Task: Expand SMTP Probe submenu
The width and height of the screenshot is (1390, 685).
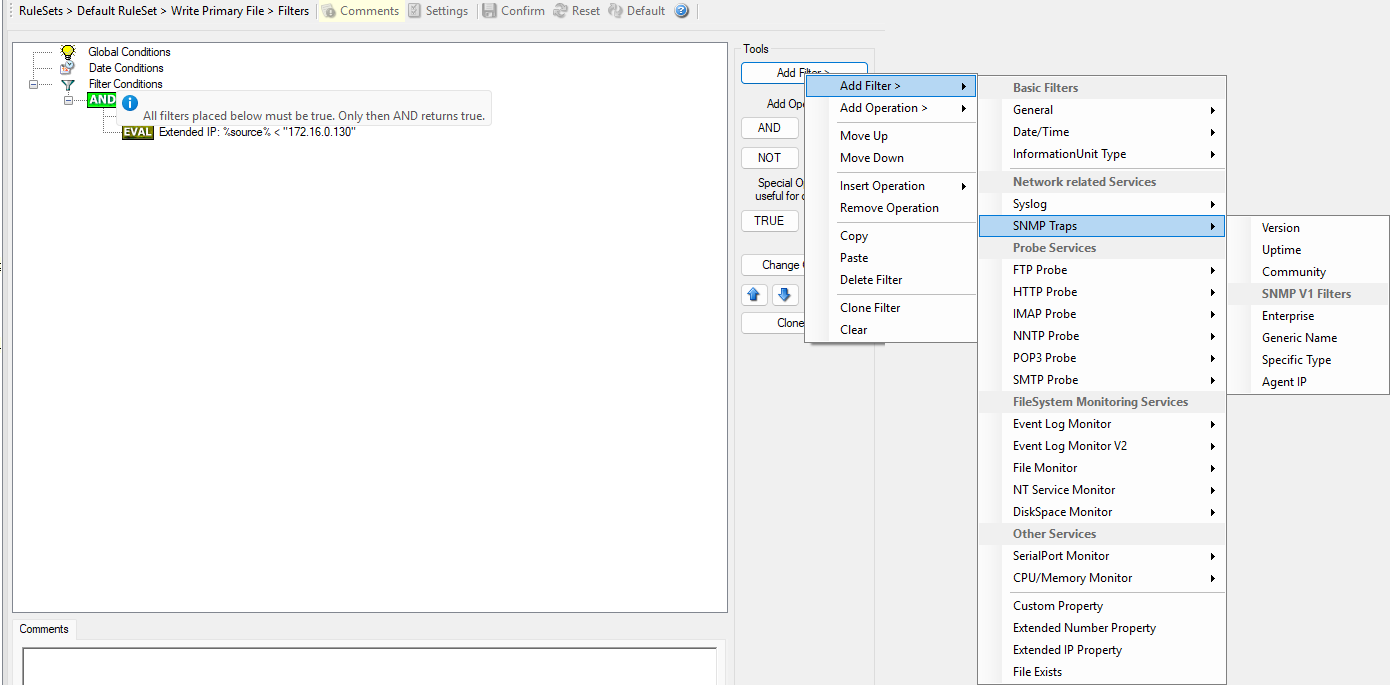Action: tap(1102, 380)
